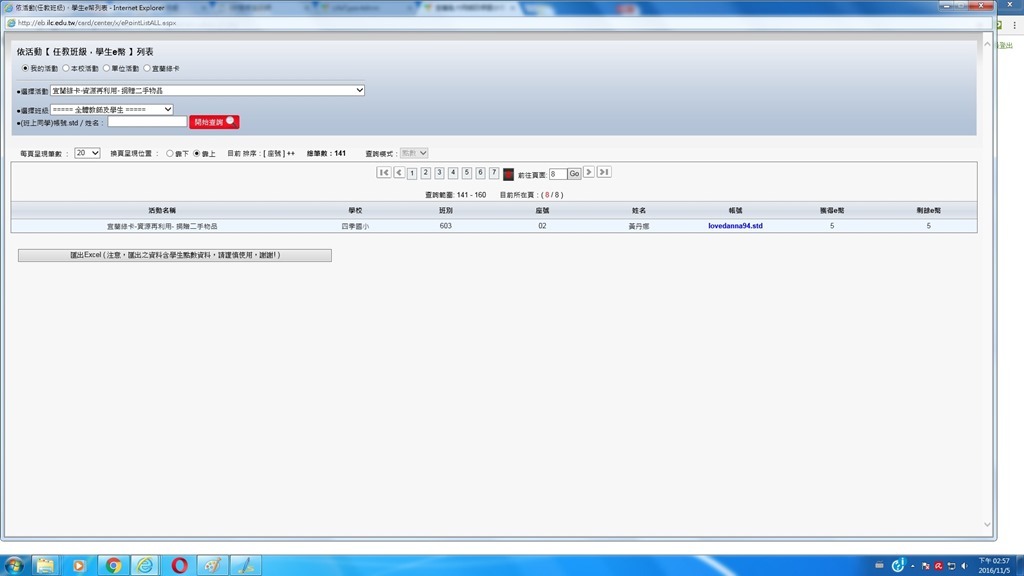Click the highlighted current page 8 box
This screenshot has height=576, width=1024.
point(508,174)
